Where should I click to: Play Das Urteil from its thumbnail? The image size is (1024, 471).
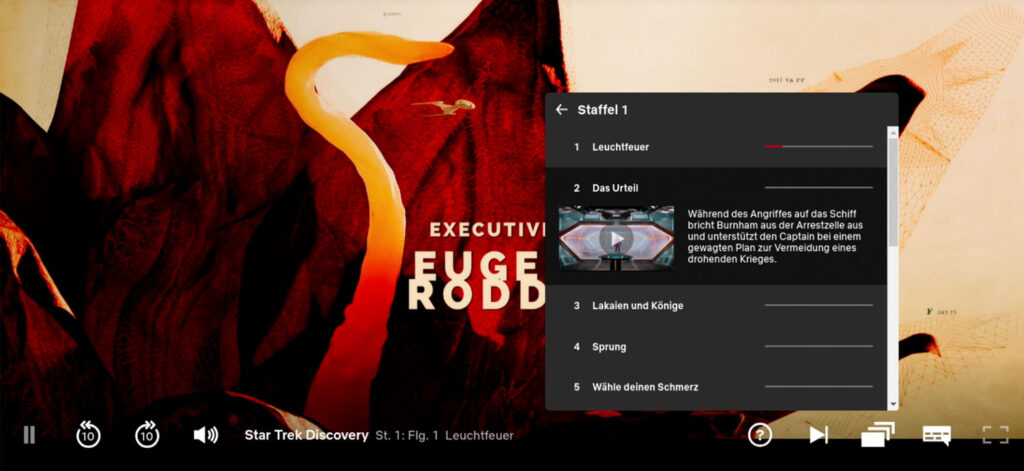[616, 239]
